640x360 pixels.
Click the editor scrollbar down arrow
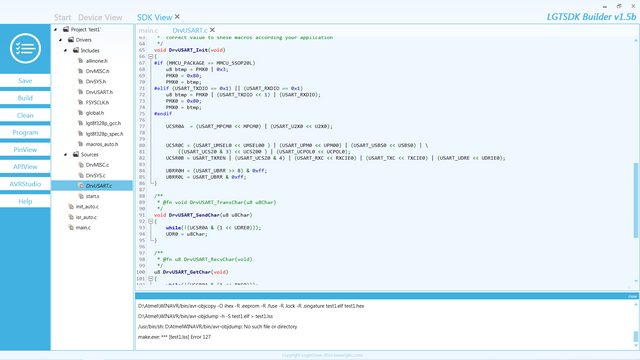tap(636, 281)
